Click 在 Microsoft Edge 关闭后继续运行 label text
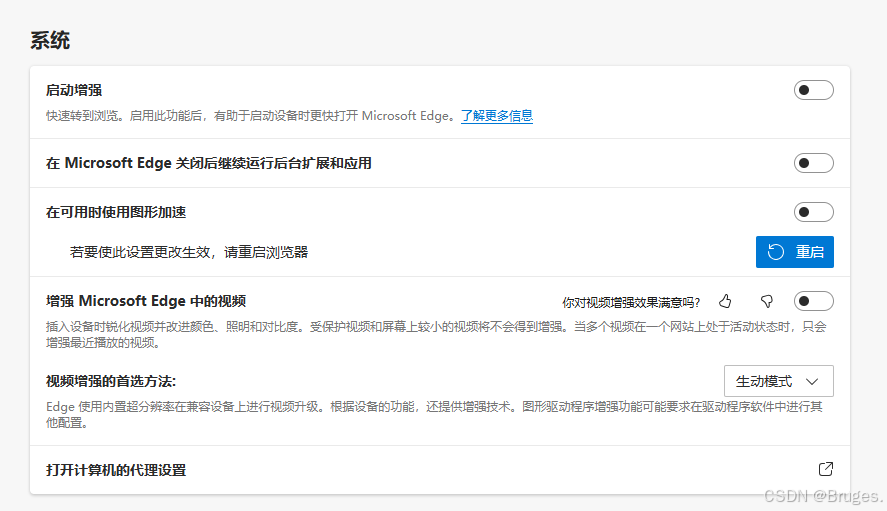Image resolution: width=887 pixels, height=511 pixels. (x=209, y=163)
